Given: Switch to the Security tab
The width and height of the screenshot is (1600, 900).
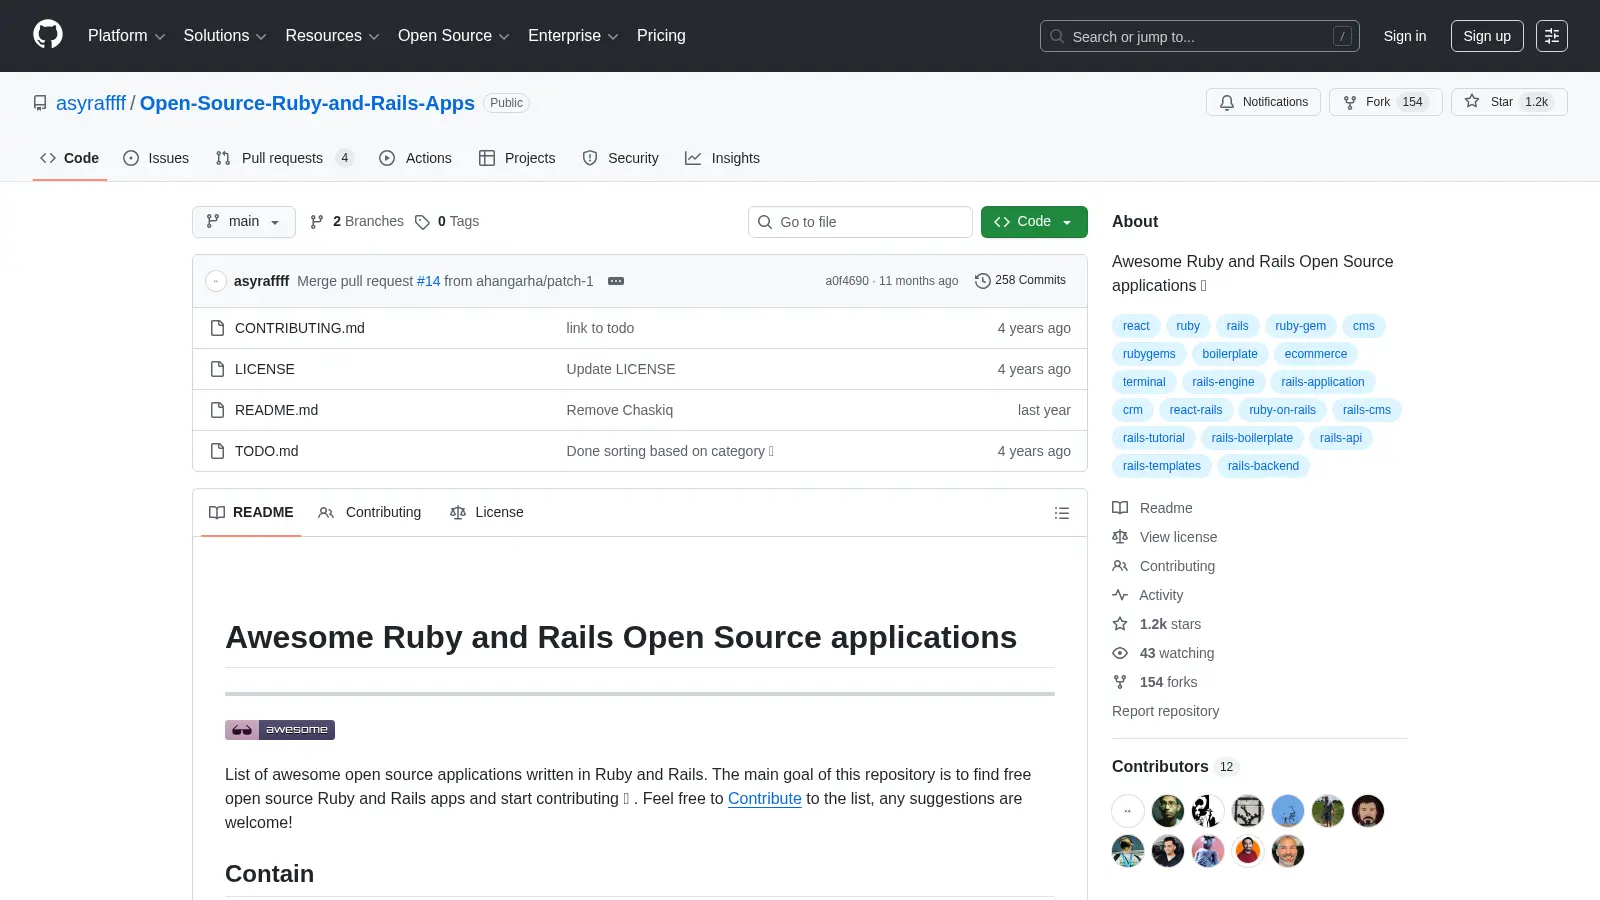Looking at the screenshot, I should tap(620, 158).
